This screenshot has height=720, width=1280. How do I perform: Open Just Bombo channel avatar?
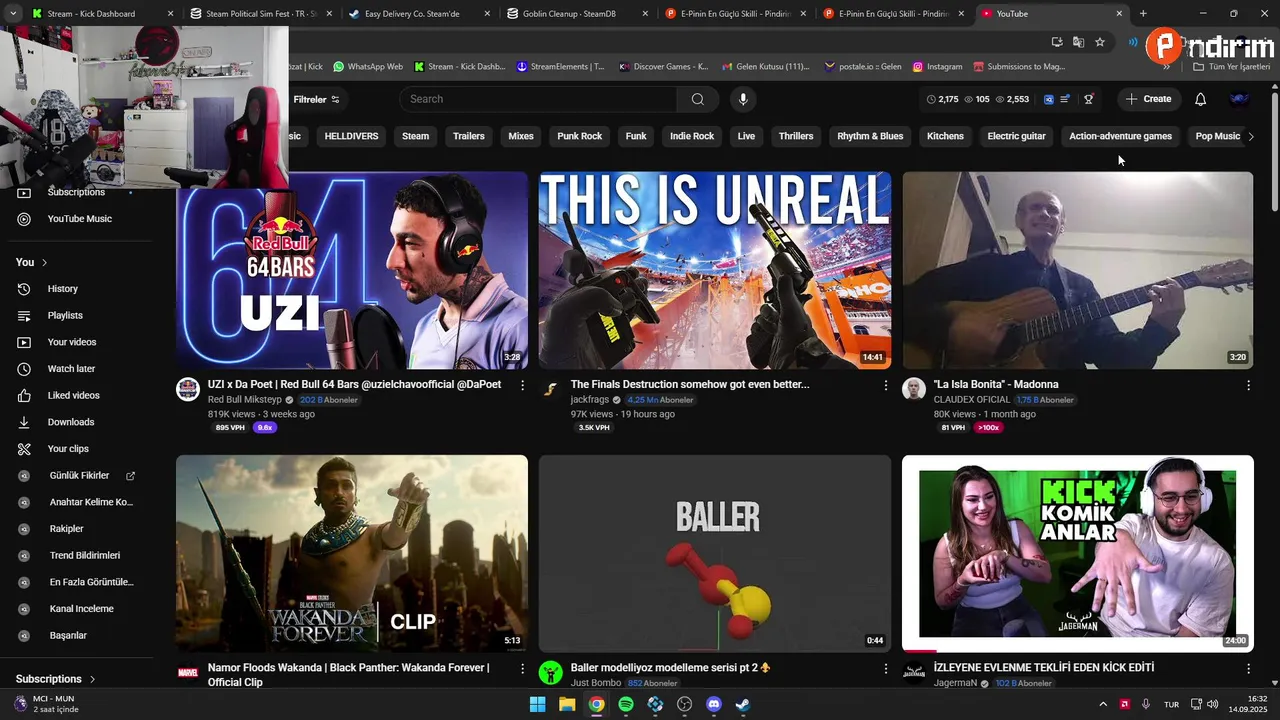coord(550,672)
